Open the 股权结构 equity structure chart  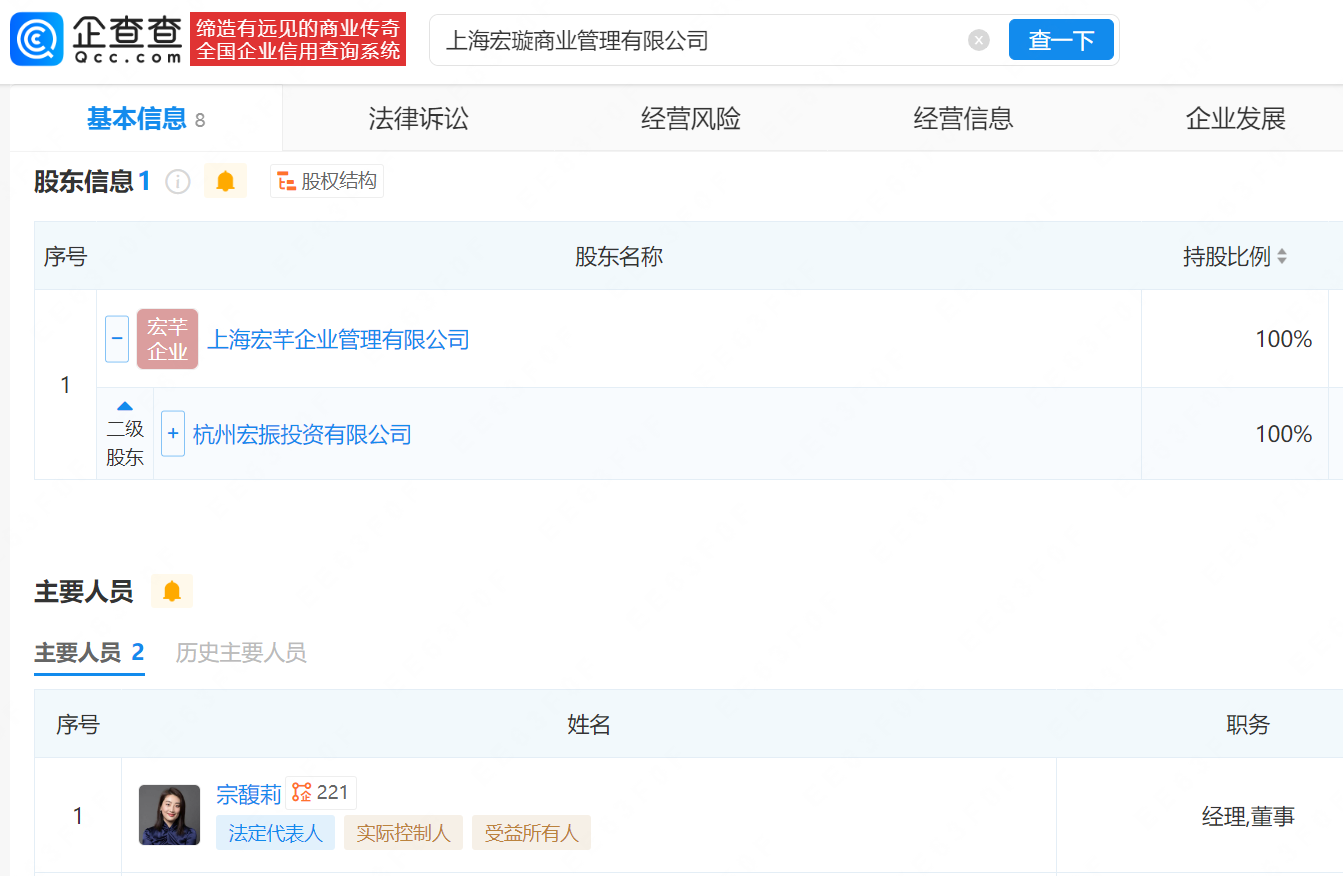(327, 181)
